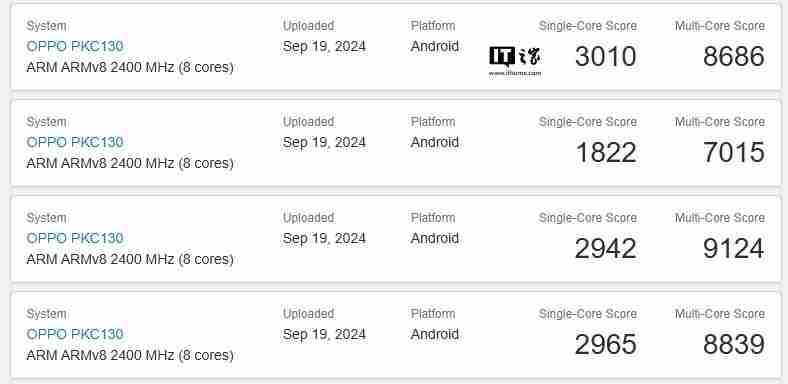788x384 pixels.
Task: Click the Sep 19, 2024 date in the 8839 result
Action: (x=324, y=335)
